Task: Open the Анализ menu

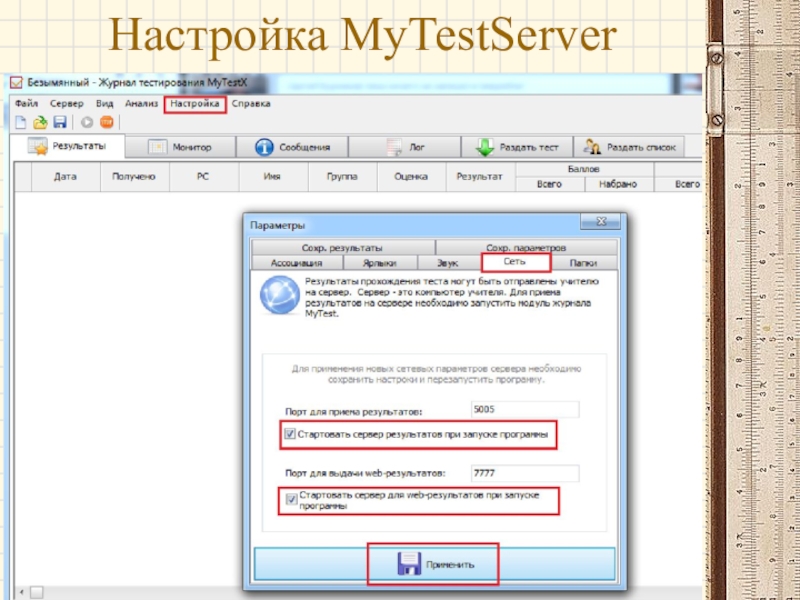Action: (x=141, y=104)
